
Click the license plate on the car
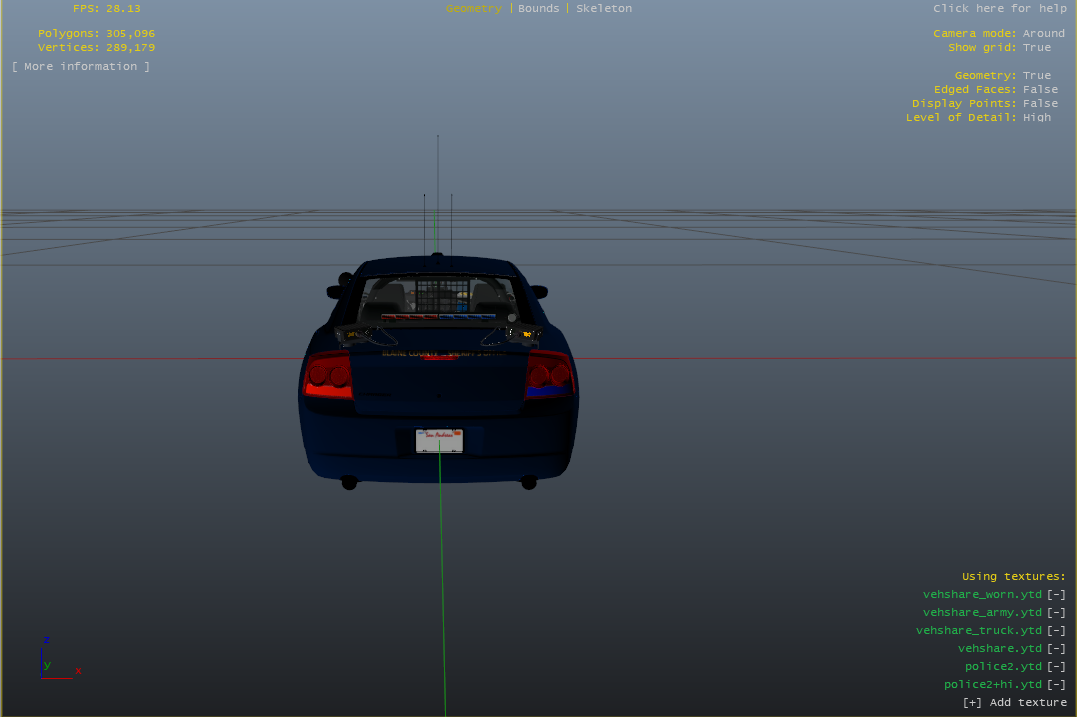(x=440, y=440)
